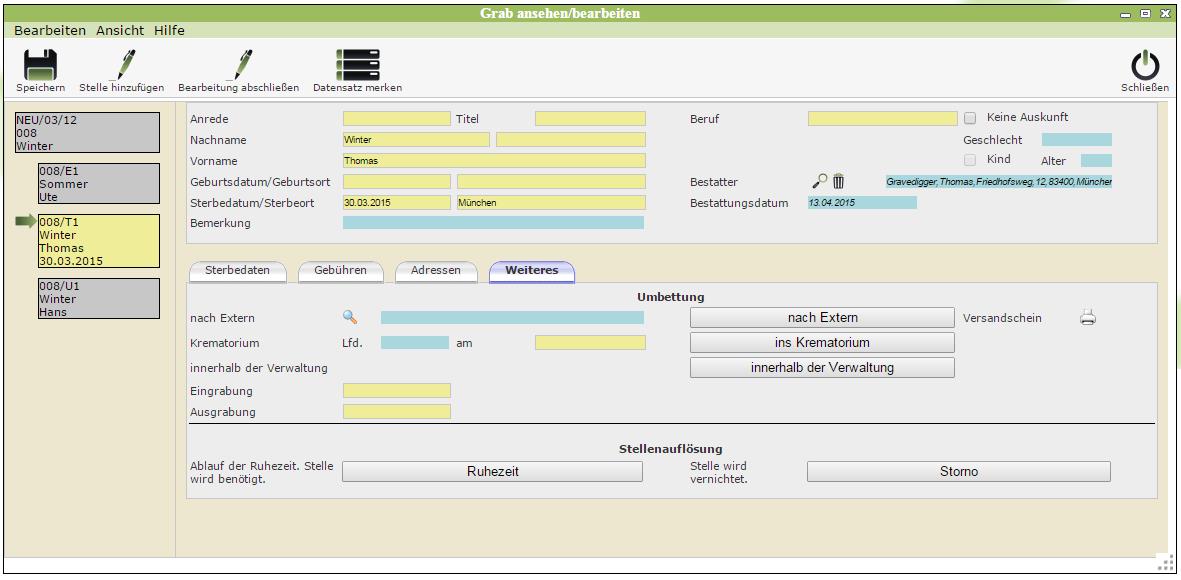1181x580 pixels.
Task: Click the Datensatz merken icon
Action: point(357,65)
